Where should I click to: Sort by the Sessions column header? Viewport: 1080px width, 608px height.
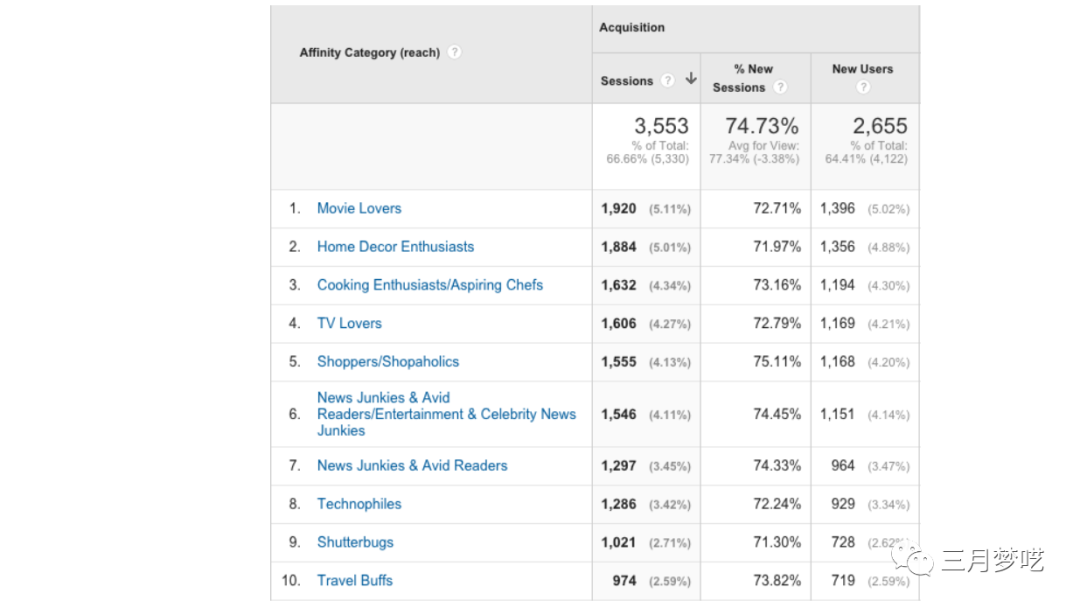click(627, 81)
